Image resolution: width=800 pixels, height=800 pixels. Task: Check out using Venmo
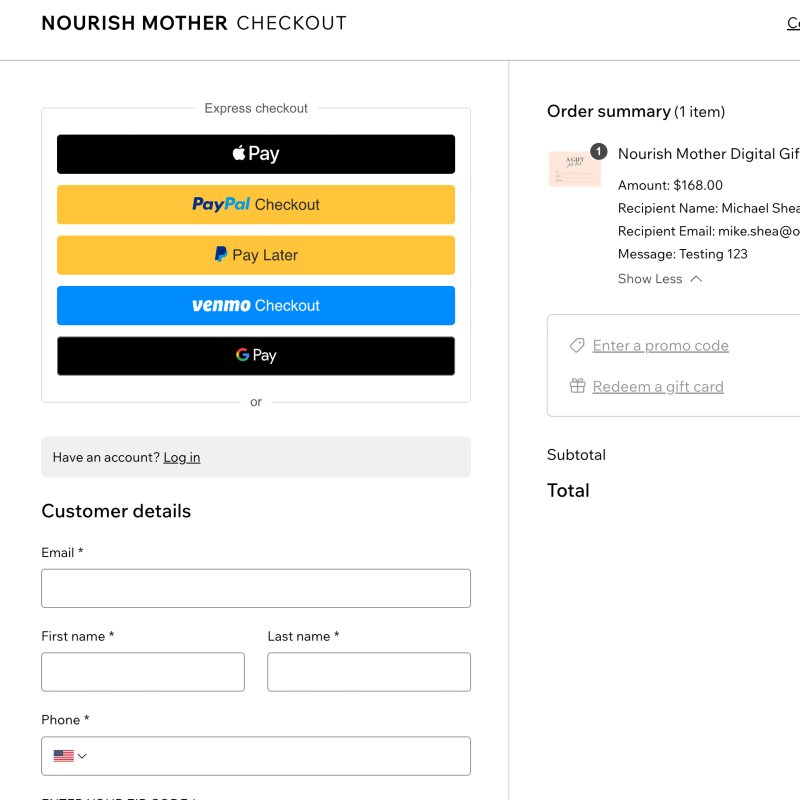(x=256, y=306)
